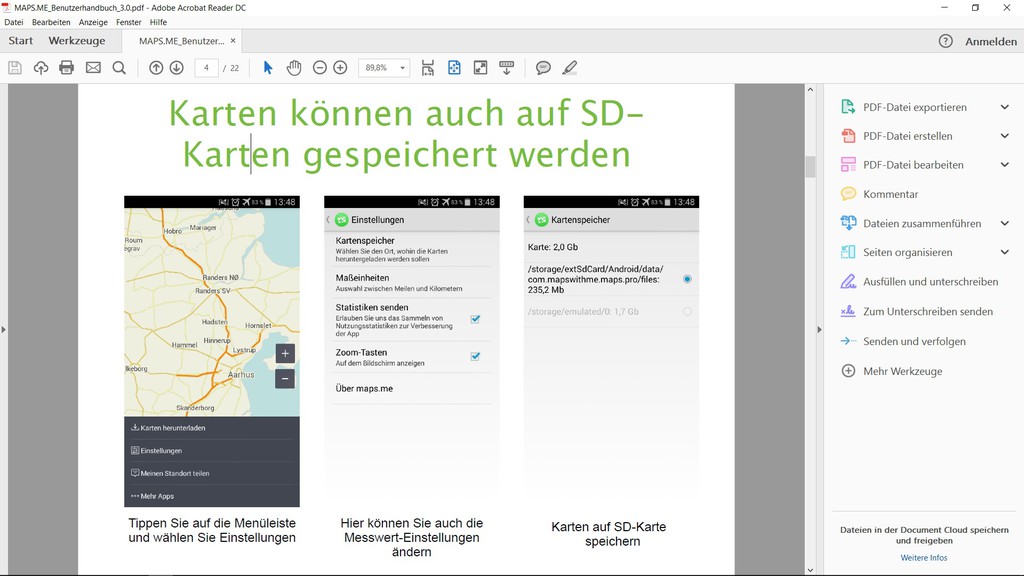Click the PDF-Datei bearbeiten icon
Image resolution: width=1024 pixels, height=576 pixels.
[848, 165]
